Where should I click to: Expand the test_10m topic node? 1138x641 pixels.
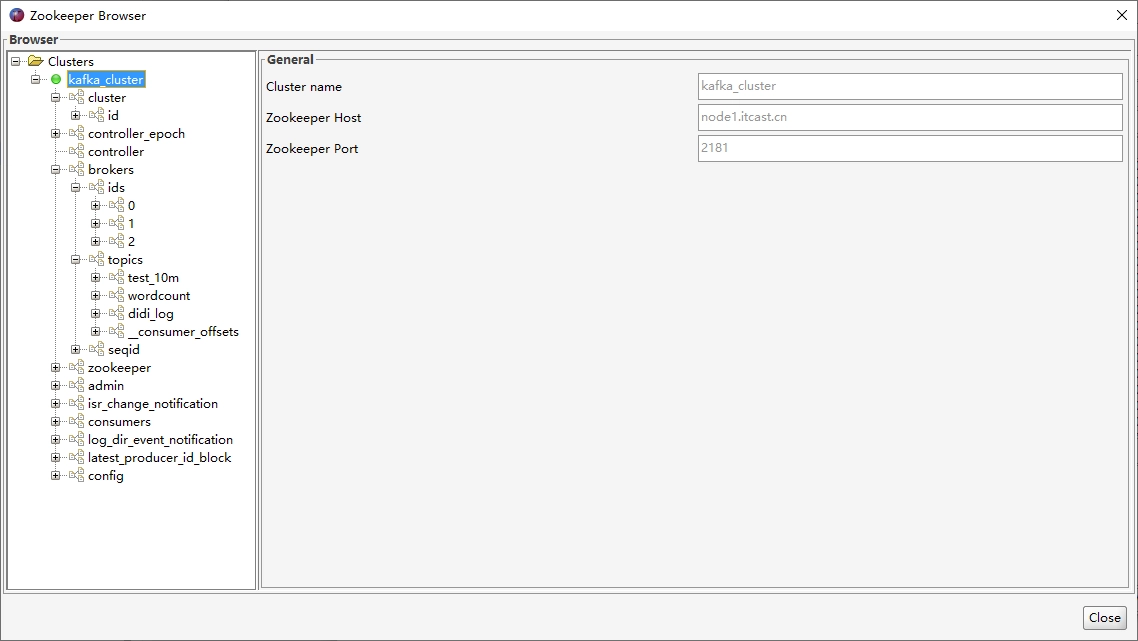pos(95,277)
